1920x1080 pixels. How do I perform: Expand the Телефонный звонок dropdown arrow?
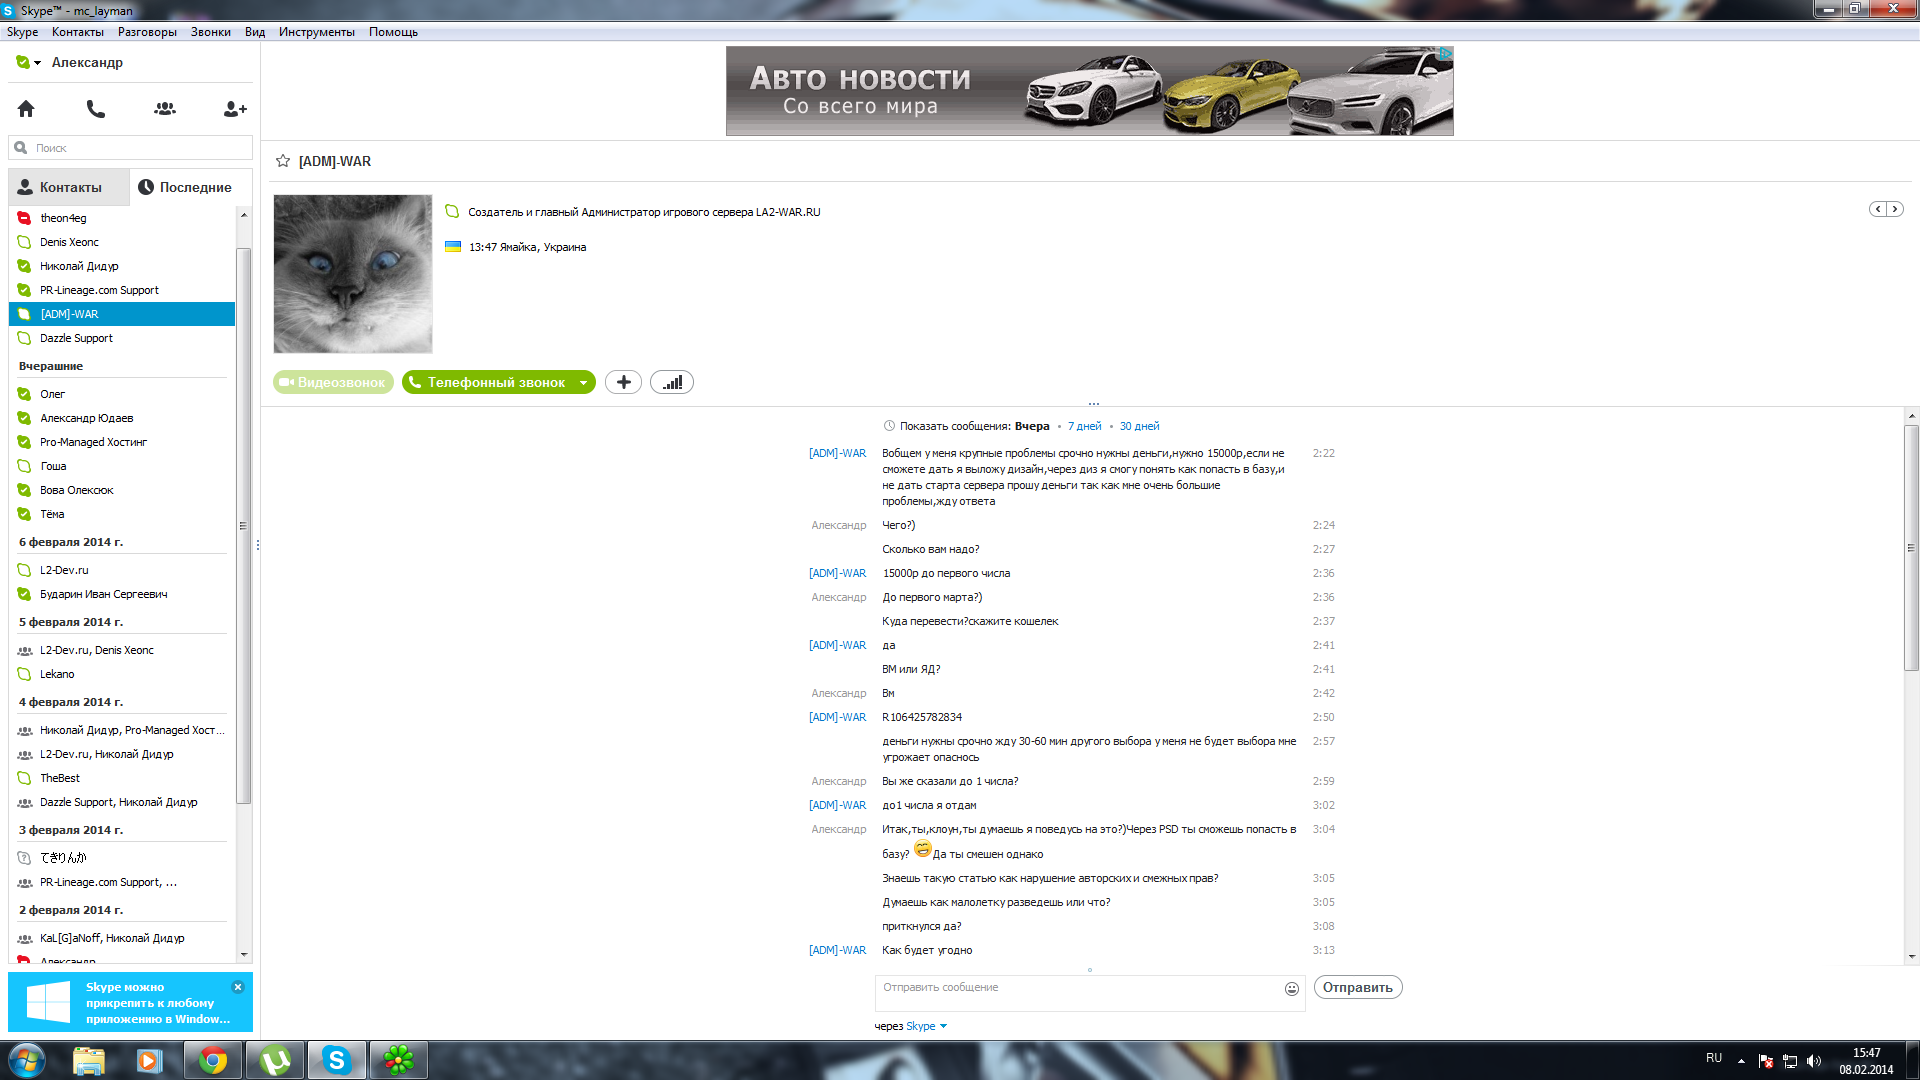pyautogui.click(x=583, y=382)
